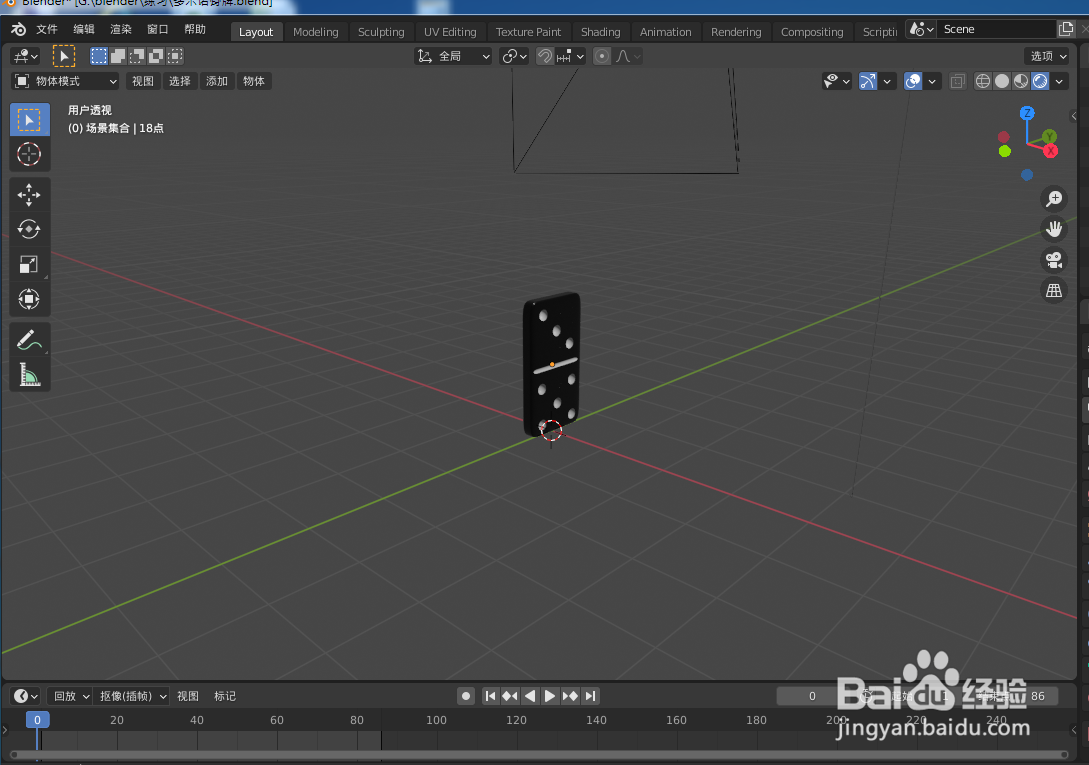Click the current frame field showing 86

pos(1037,695)
